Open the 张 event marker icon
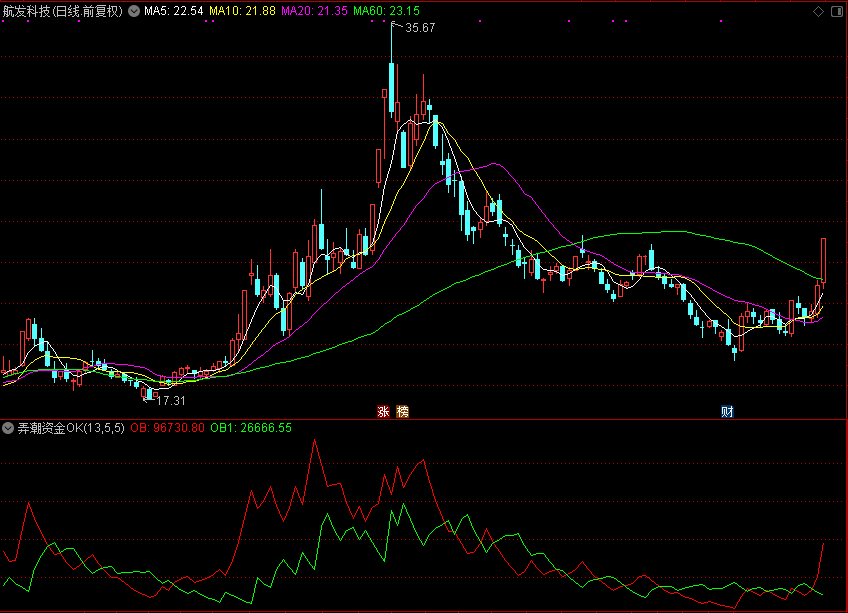 pyautogui.click(x=383, y=412)
